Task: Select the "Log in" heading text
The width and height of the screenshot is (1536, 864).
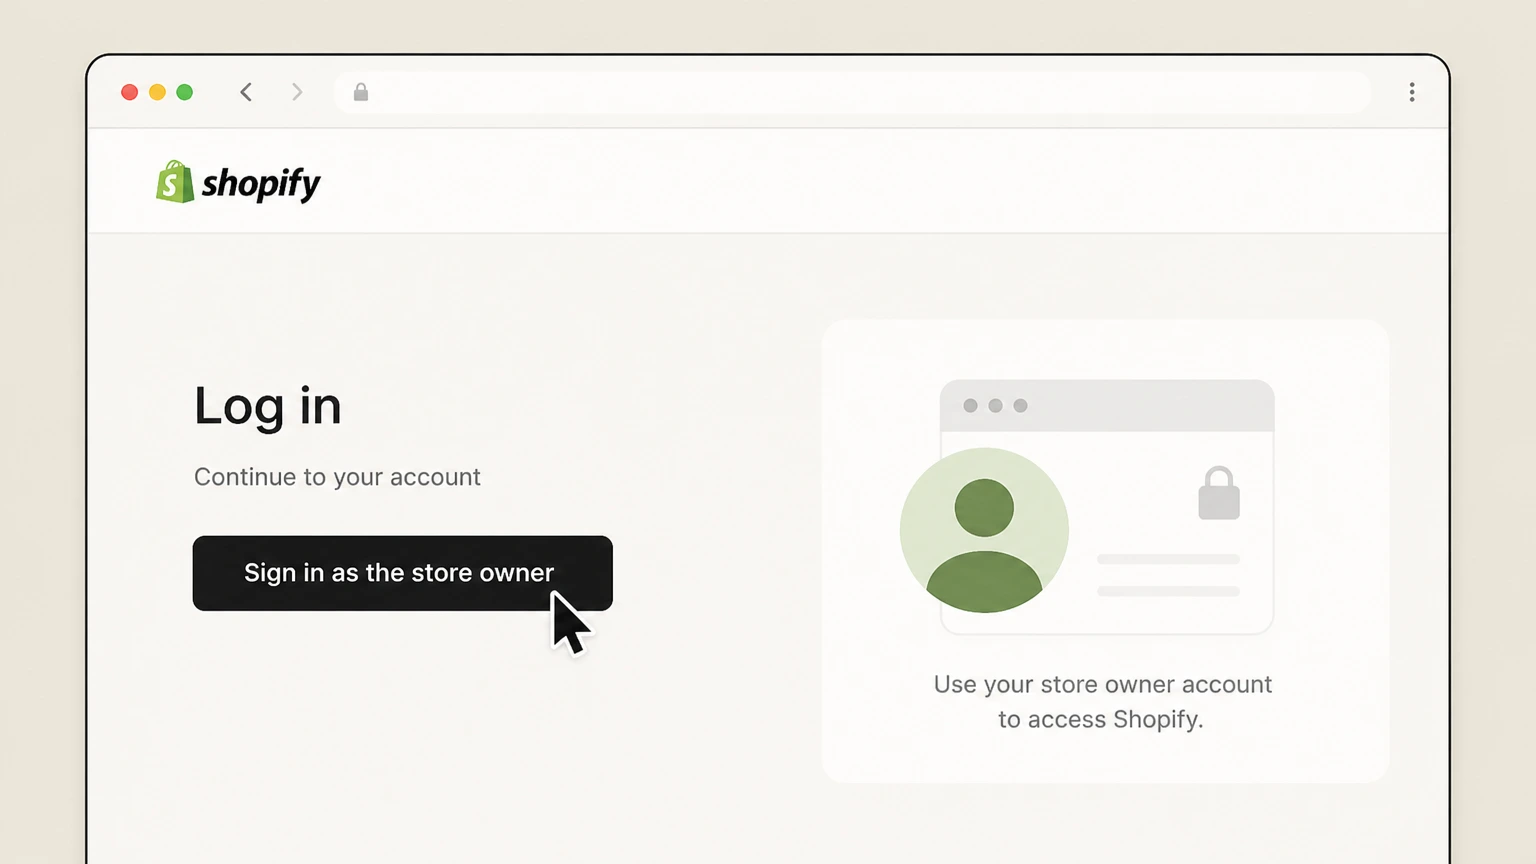Action: coord(268,407)
